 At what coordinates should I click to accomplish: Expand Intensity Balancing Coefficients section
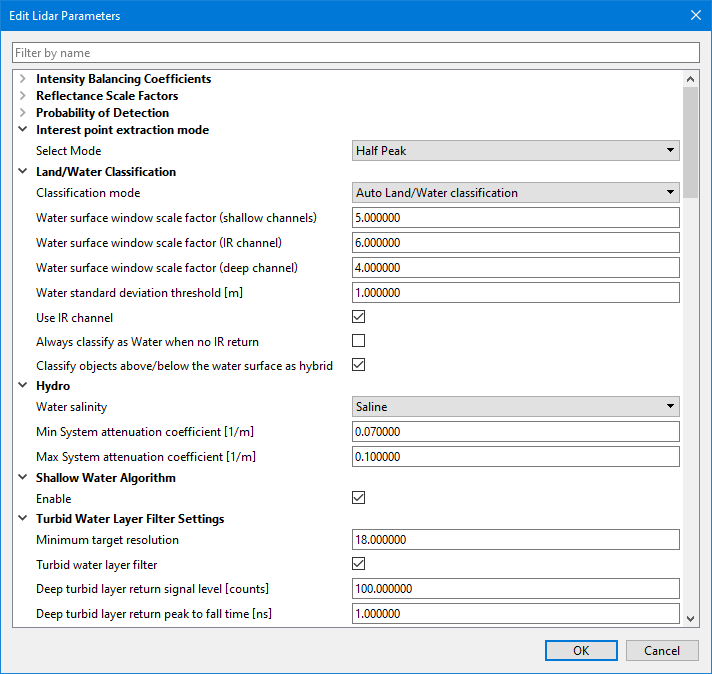tap(22, 79)
